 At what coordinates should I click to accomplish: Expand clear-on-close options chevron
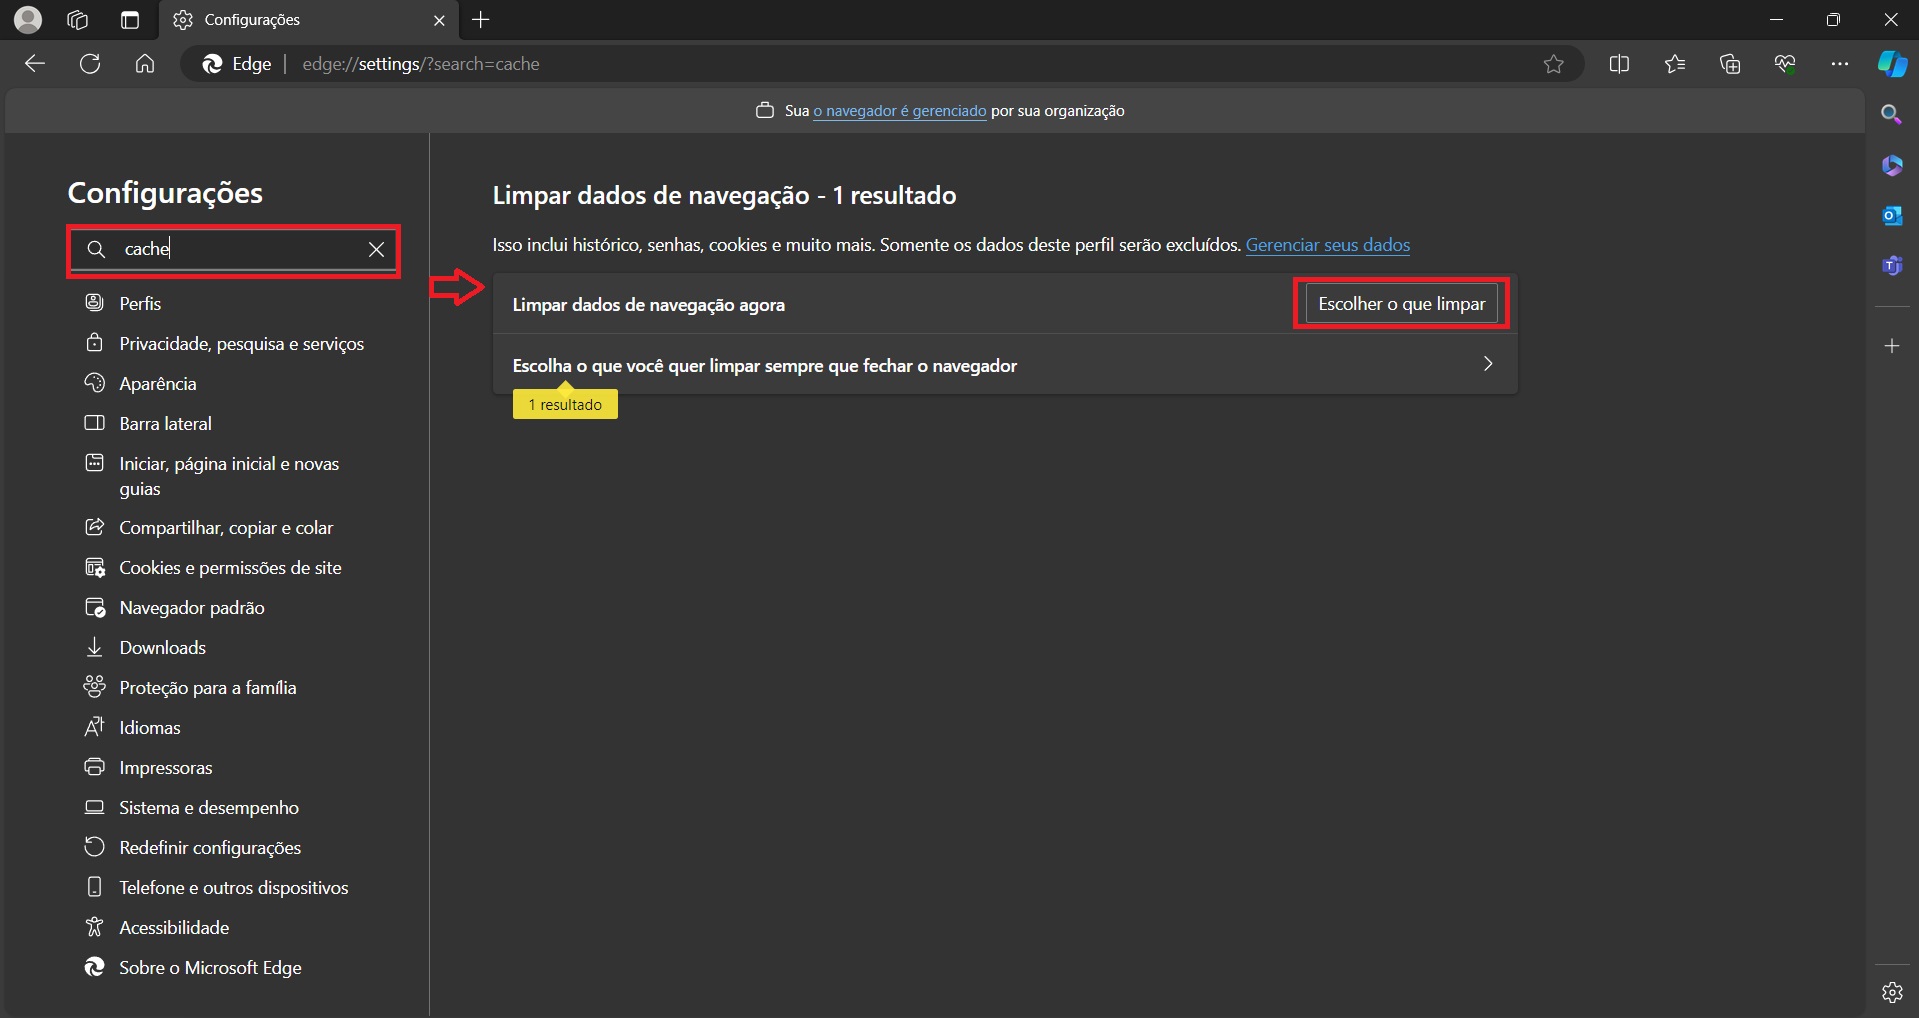[x=1488, y=364]
